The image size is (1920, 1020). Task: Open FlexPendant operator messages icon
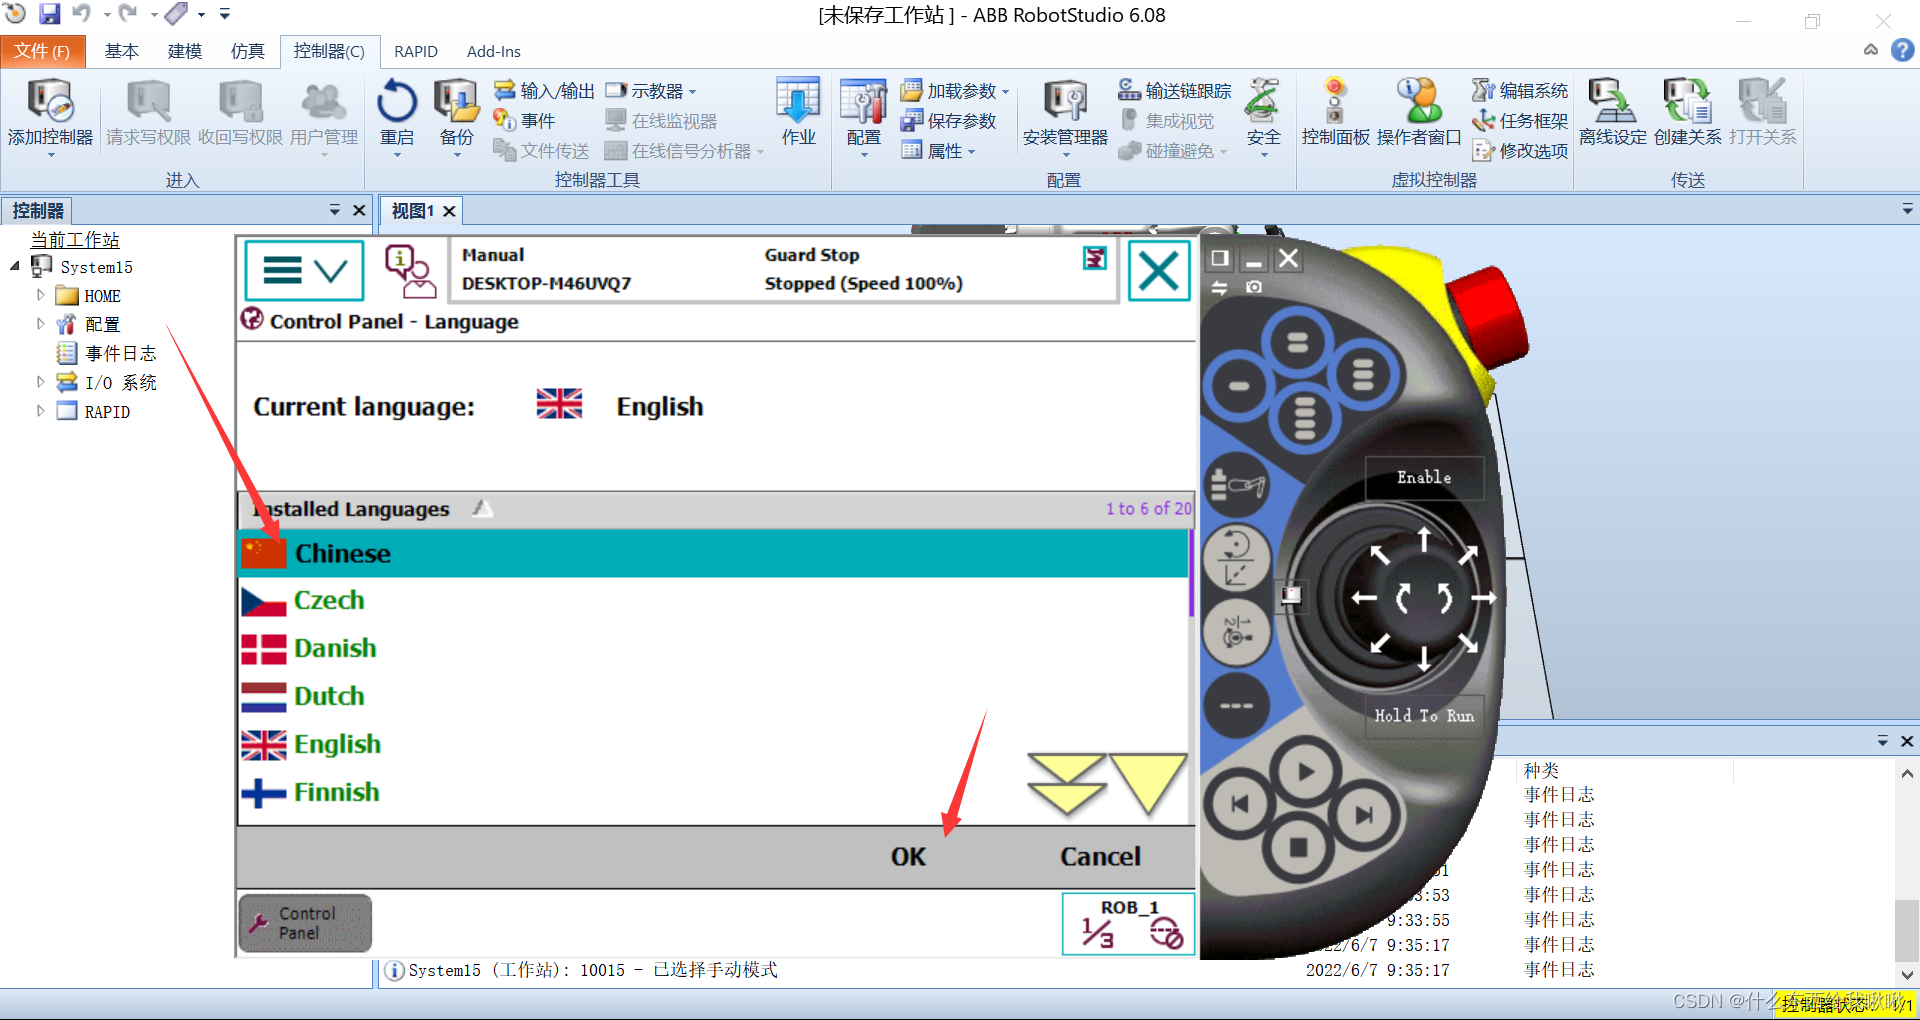pyautogui.click(x=409, y=270)
